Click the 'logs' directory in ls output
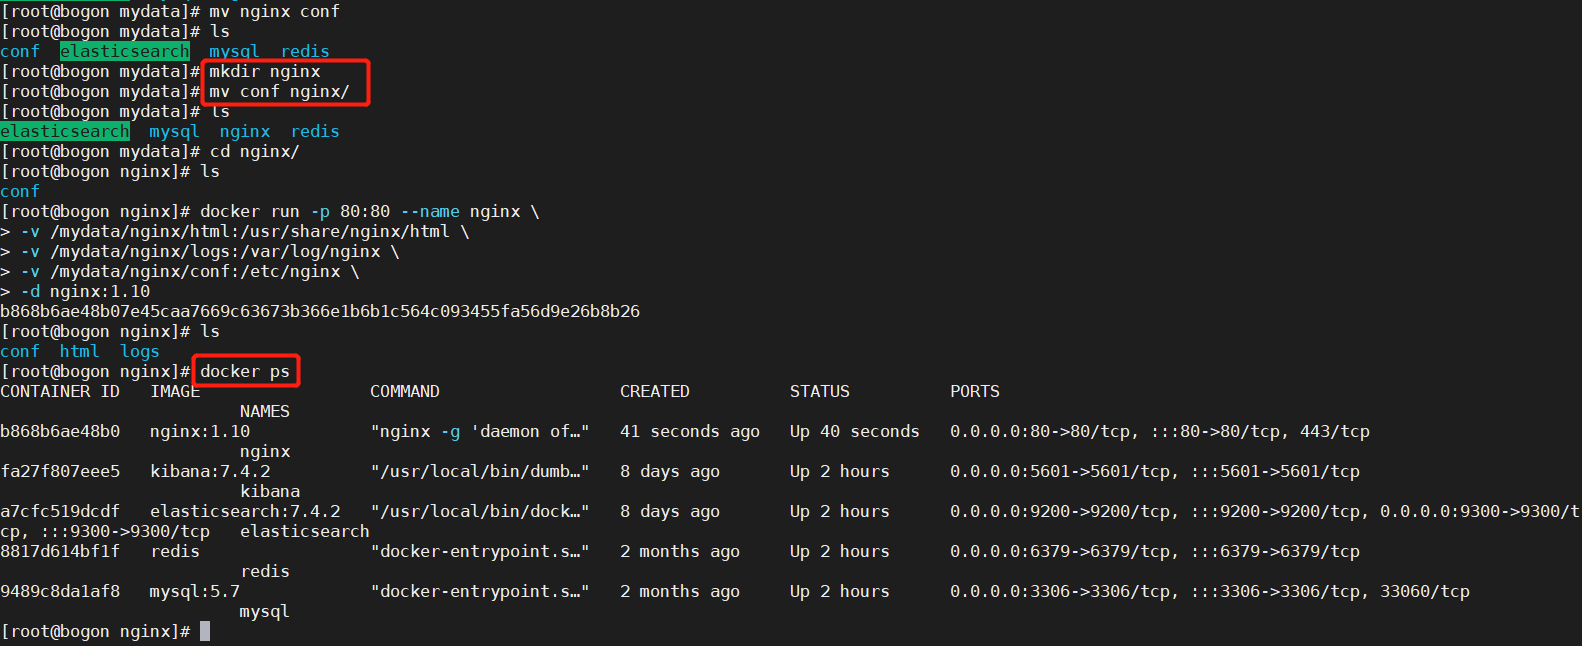The height and width of the screenshot is (646, 1582). (140, 351)
